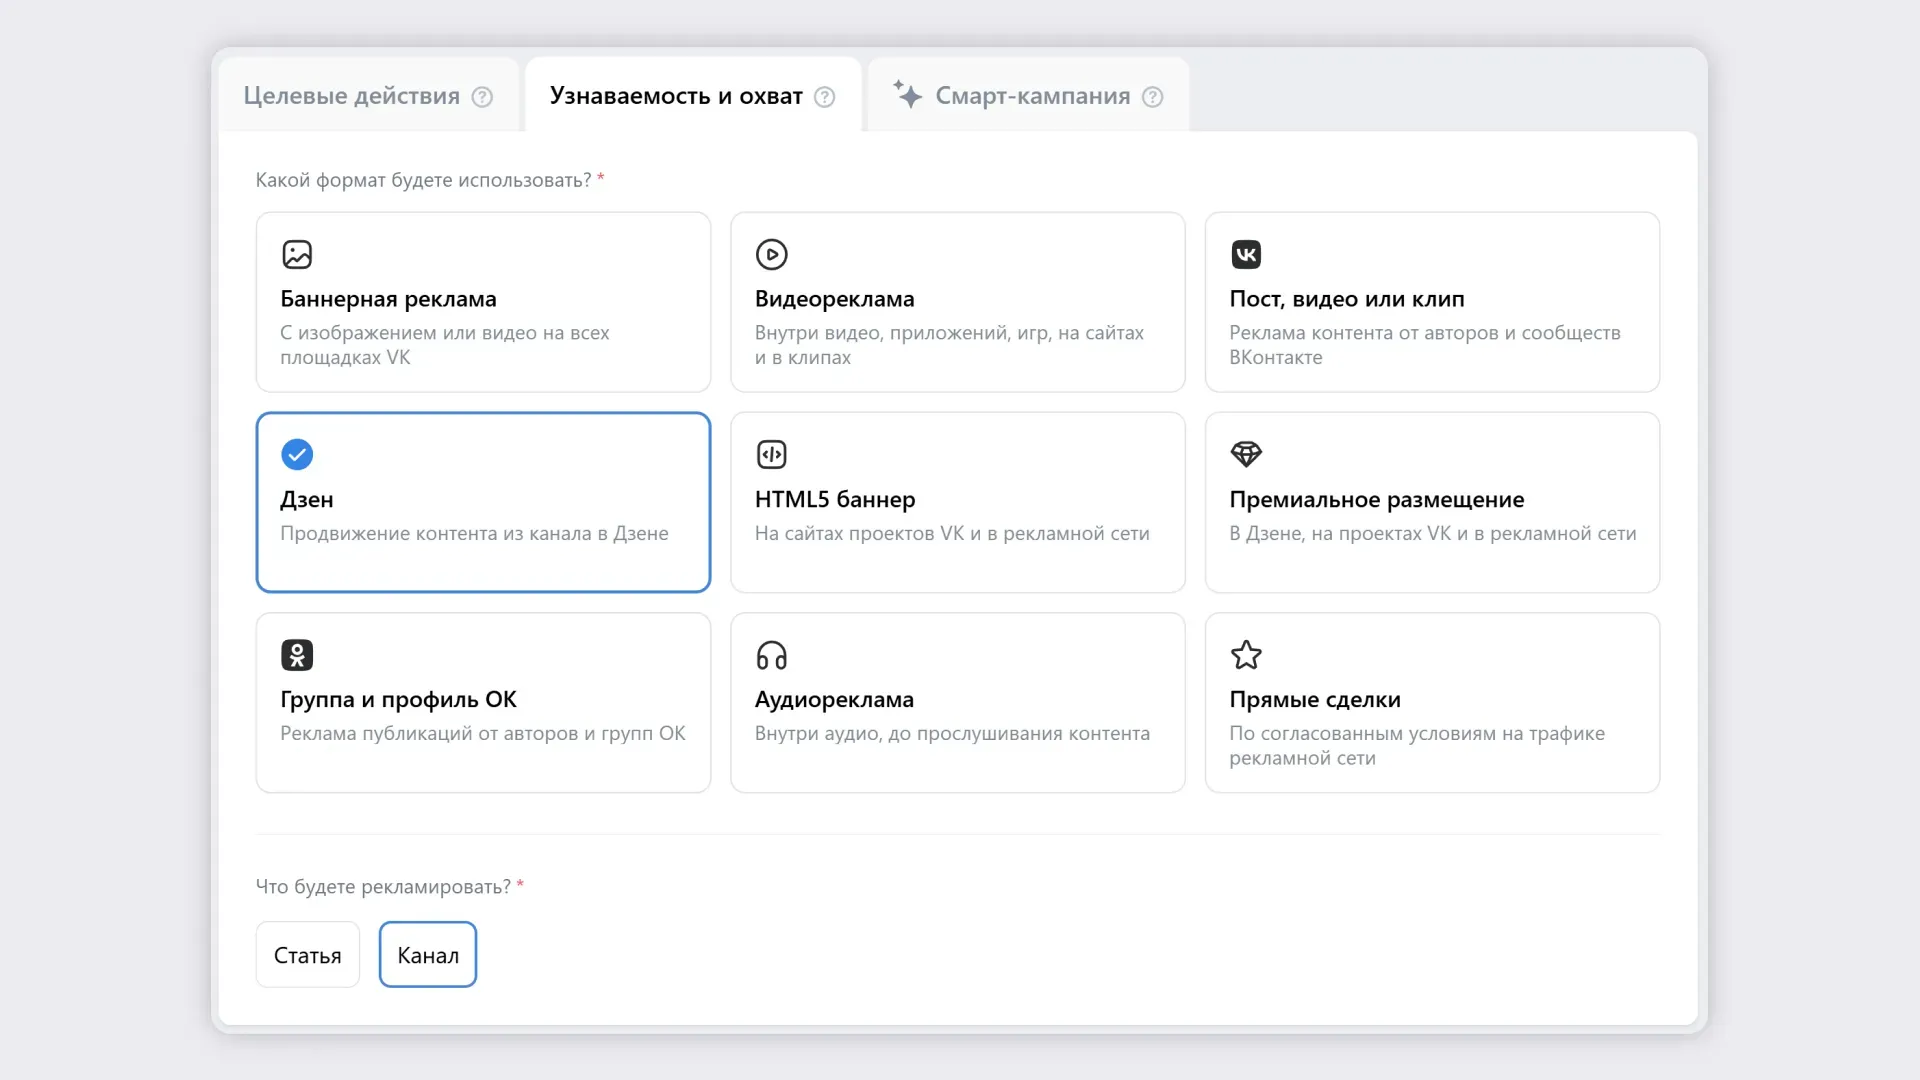Pick the Премиальное размещение format card
1920x1080 pixels.
tap(1432, 502)
